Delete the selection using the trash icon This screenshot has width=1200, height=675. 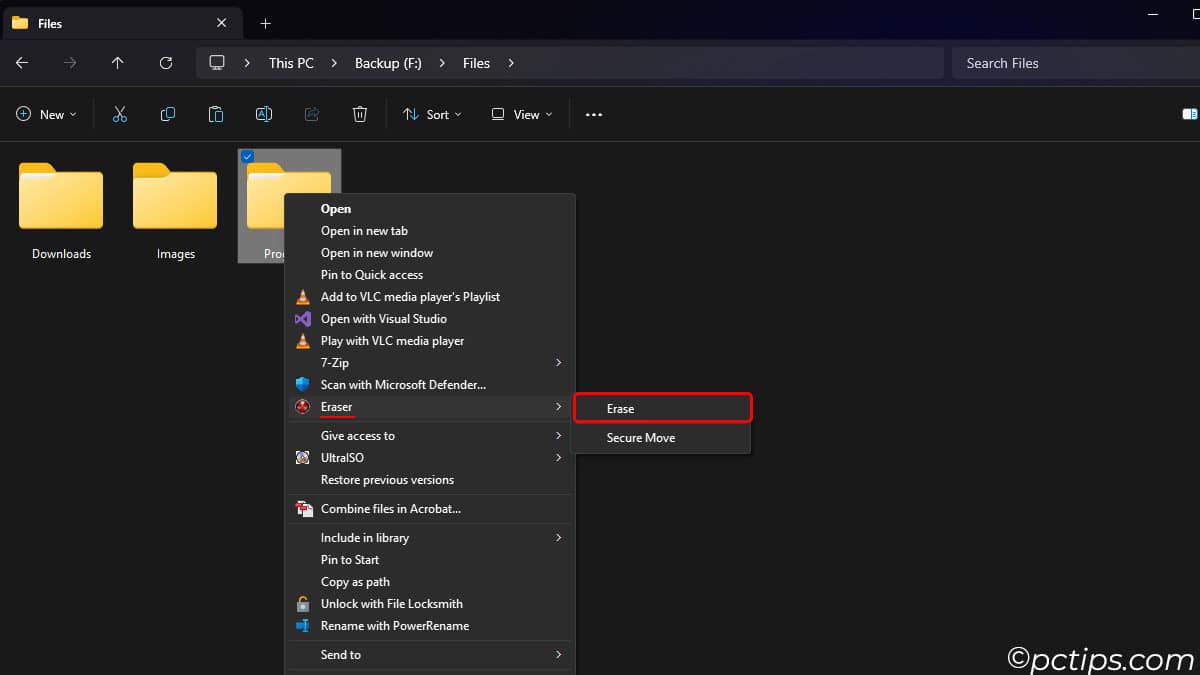tap(360, 114)
